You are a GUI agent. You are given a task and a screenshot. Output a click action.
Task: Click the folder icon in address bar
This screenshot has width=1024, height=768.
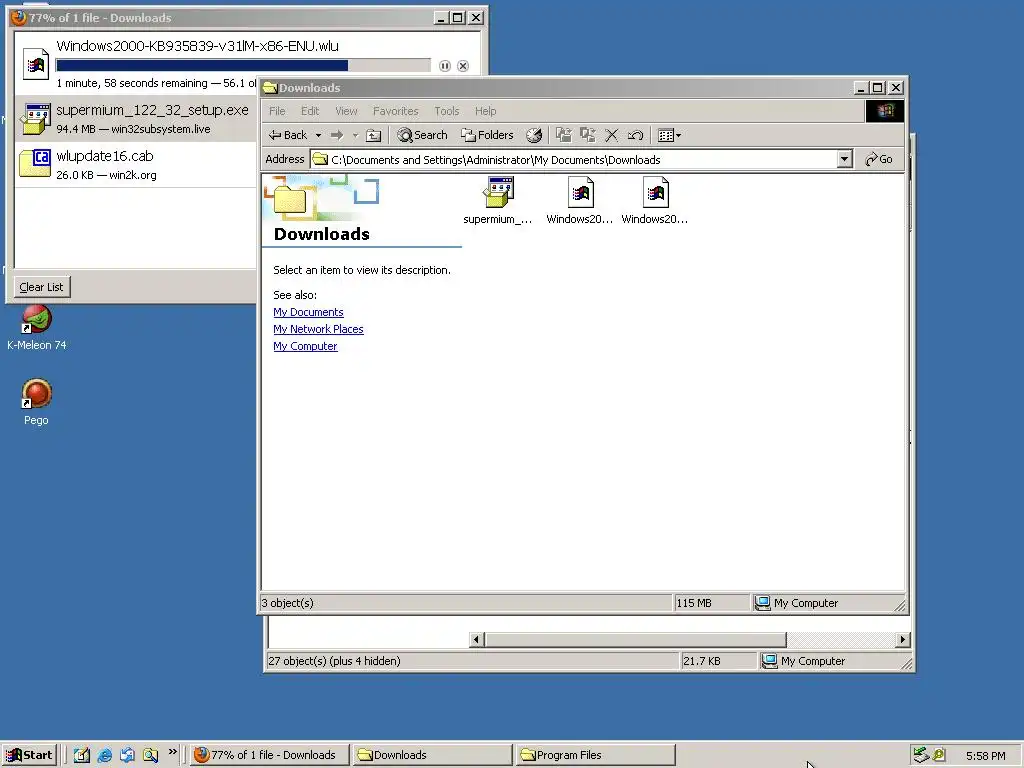click(320, 159)
